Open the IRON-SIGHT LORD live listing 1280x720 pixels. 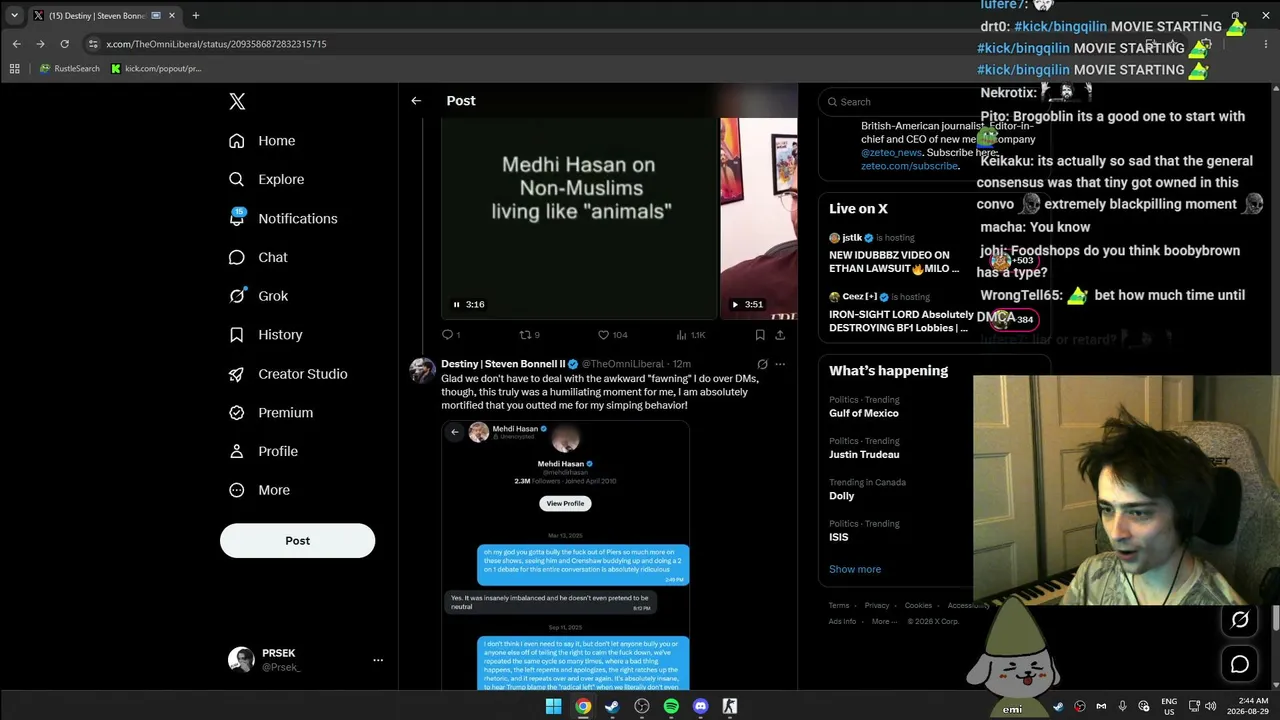pyautogui.click(x=901, y=313)
